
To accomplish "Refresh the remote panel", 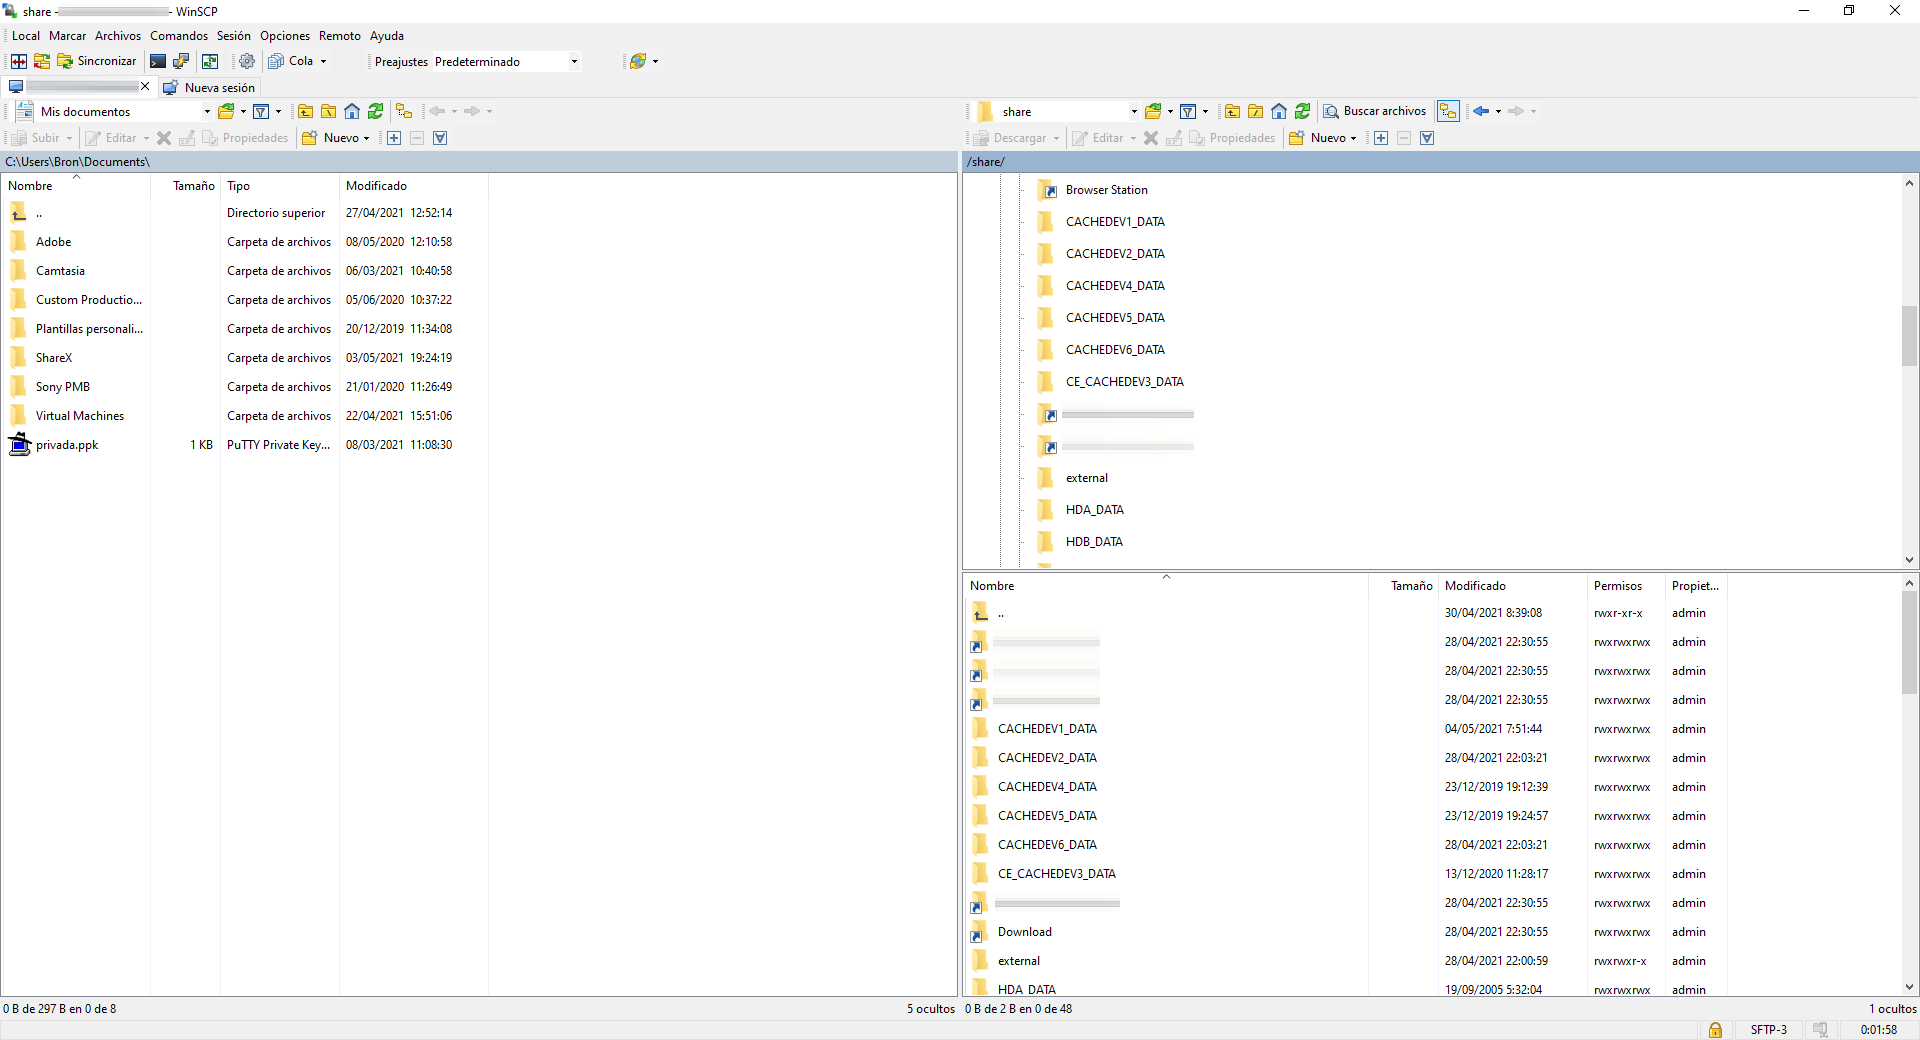I will 1302,111.
